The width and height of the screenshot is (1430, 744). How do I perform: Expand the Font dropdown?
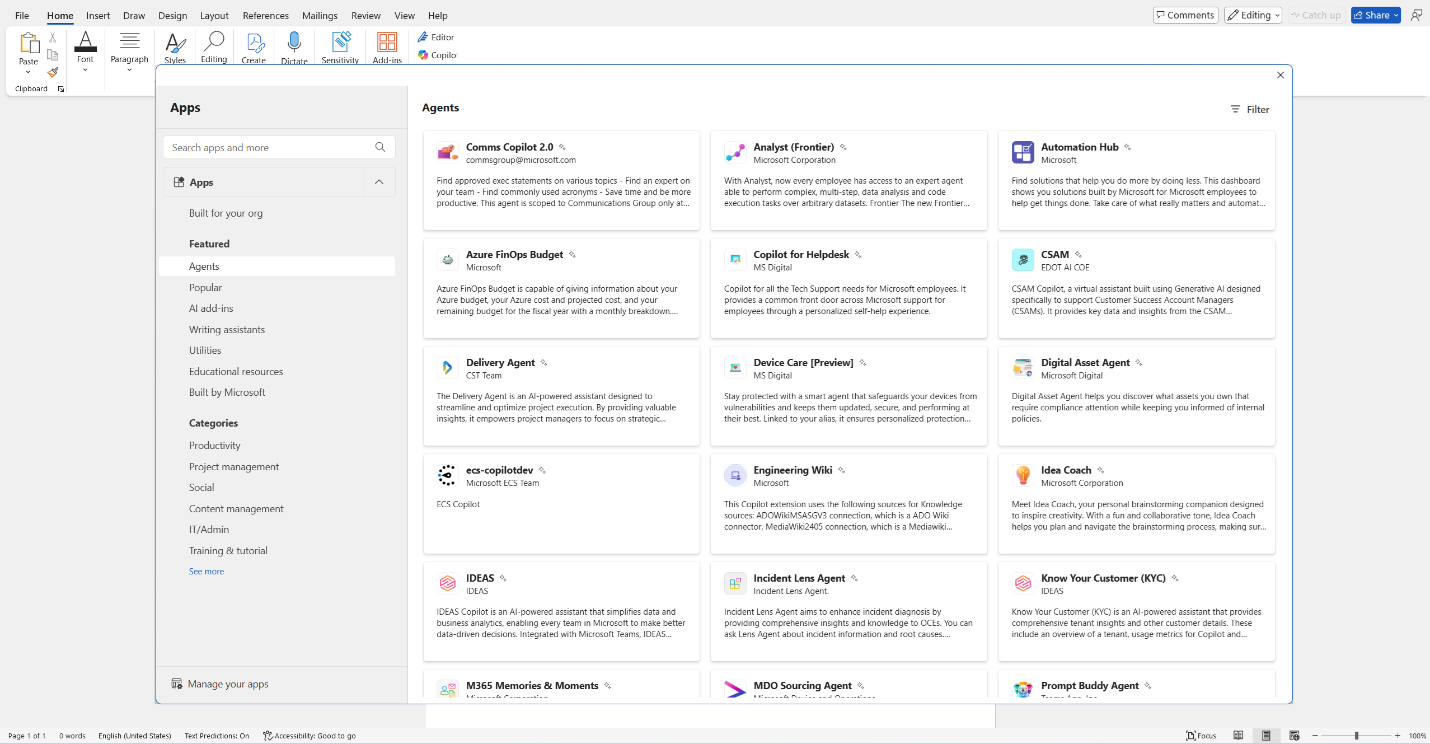(85, 70)
